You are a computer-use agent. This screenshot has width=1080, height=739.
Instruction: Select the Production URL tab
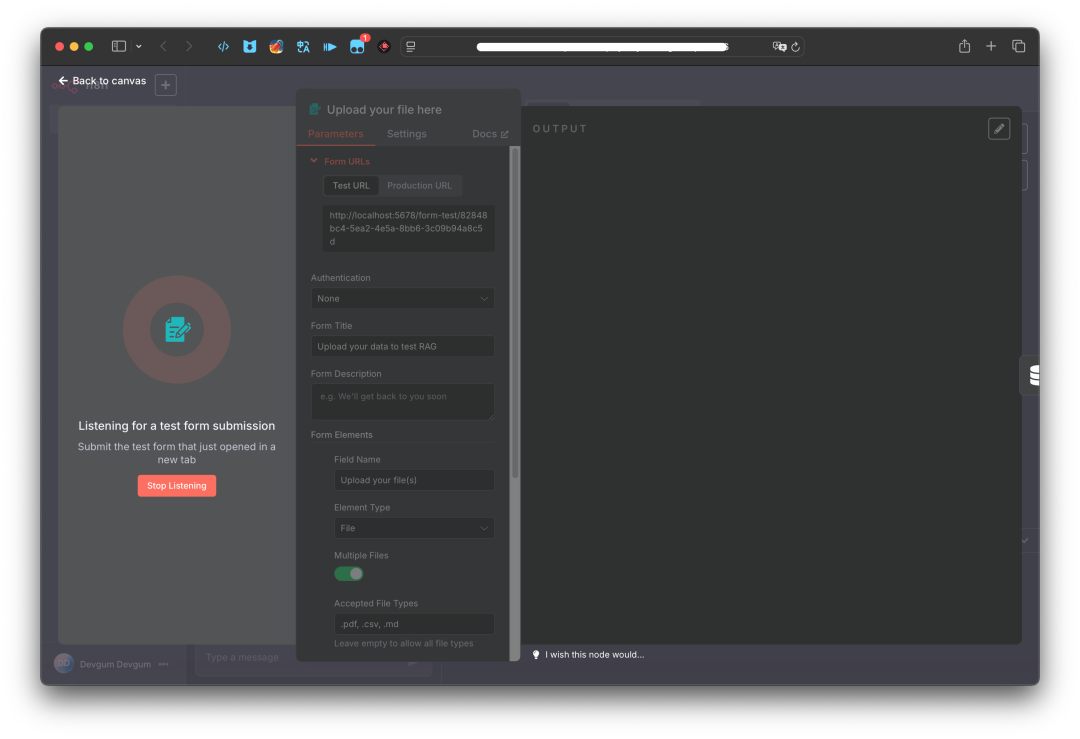[419, 186]
